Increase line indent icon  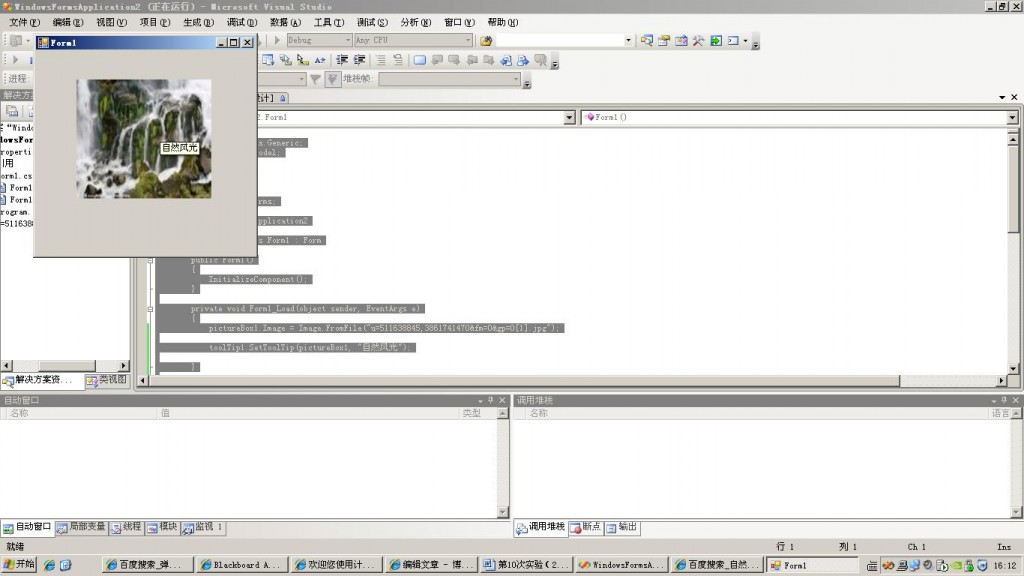(359, 60)
